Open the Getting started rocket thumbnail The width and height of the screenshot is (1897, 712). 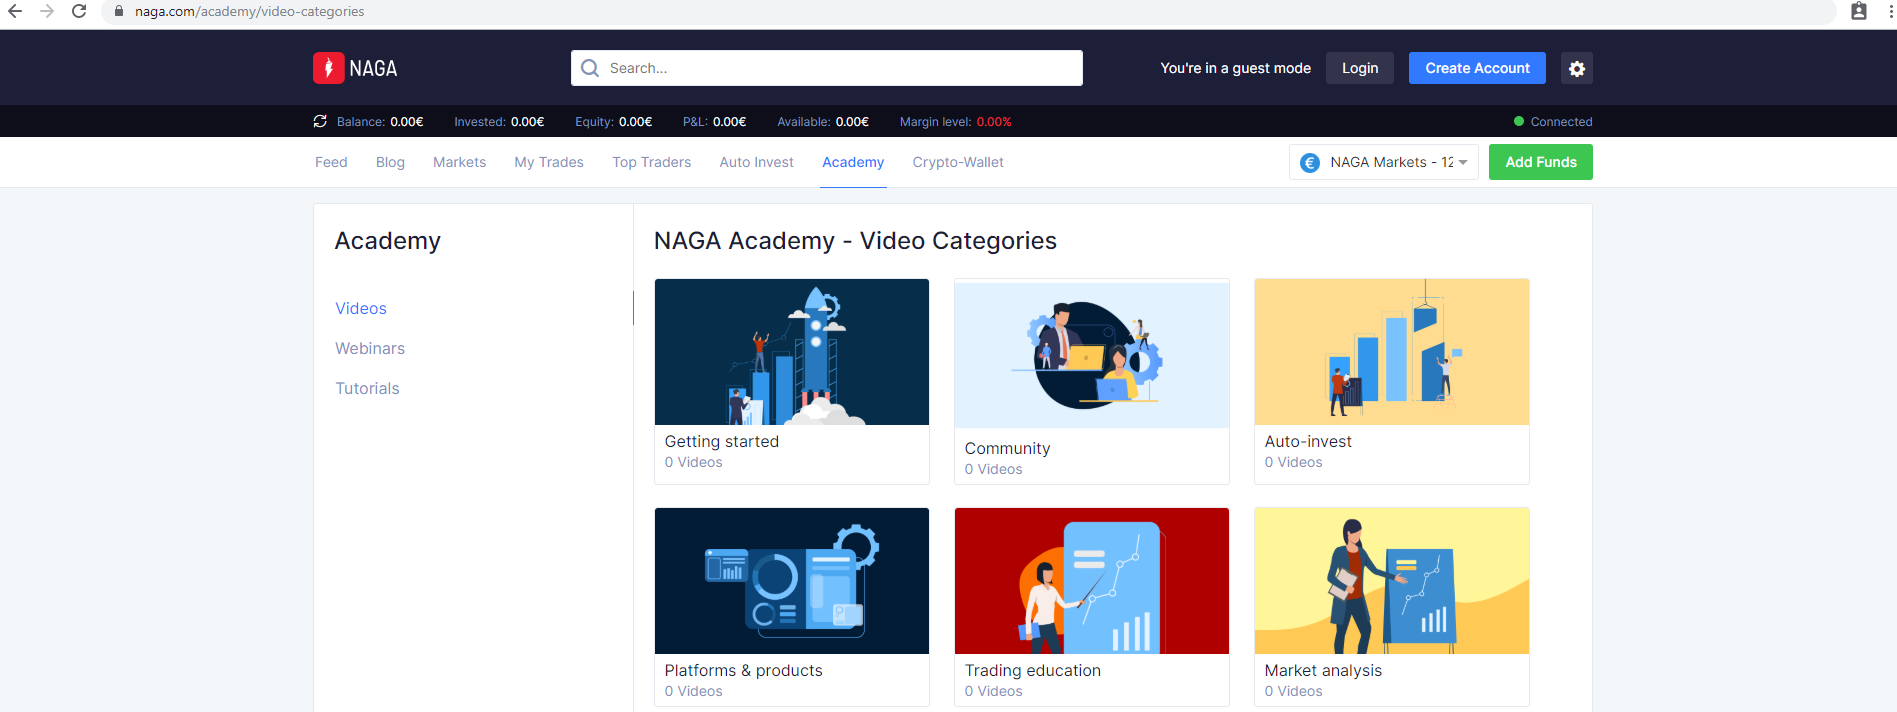[792, 352]
